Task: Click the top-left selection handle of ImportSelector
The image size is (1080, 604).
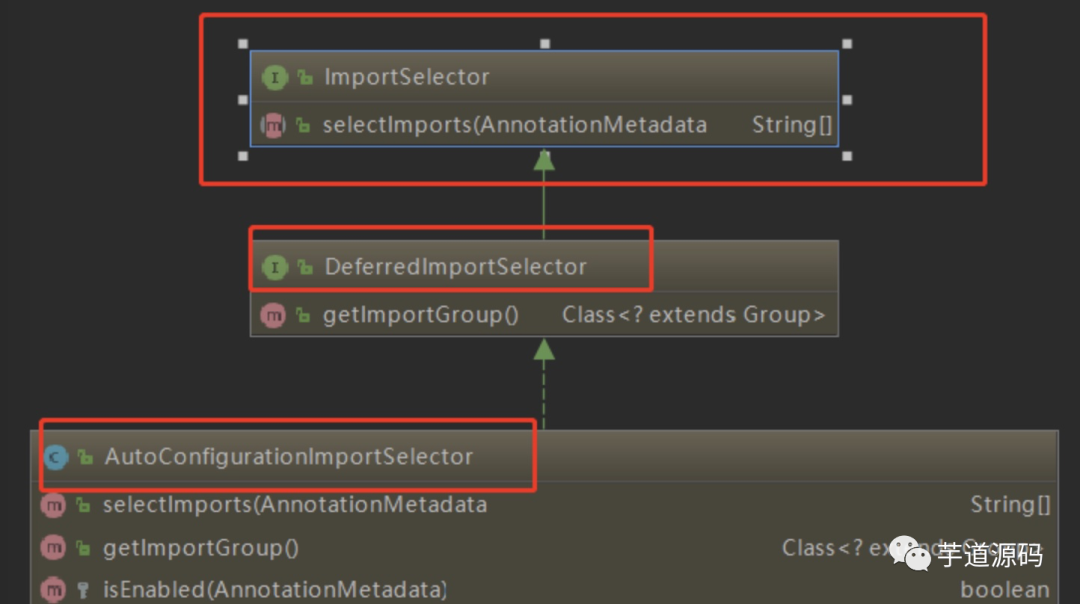Action: coord(242,44)
